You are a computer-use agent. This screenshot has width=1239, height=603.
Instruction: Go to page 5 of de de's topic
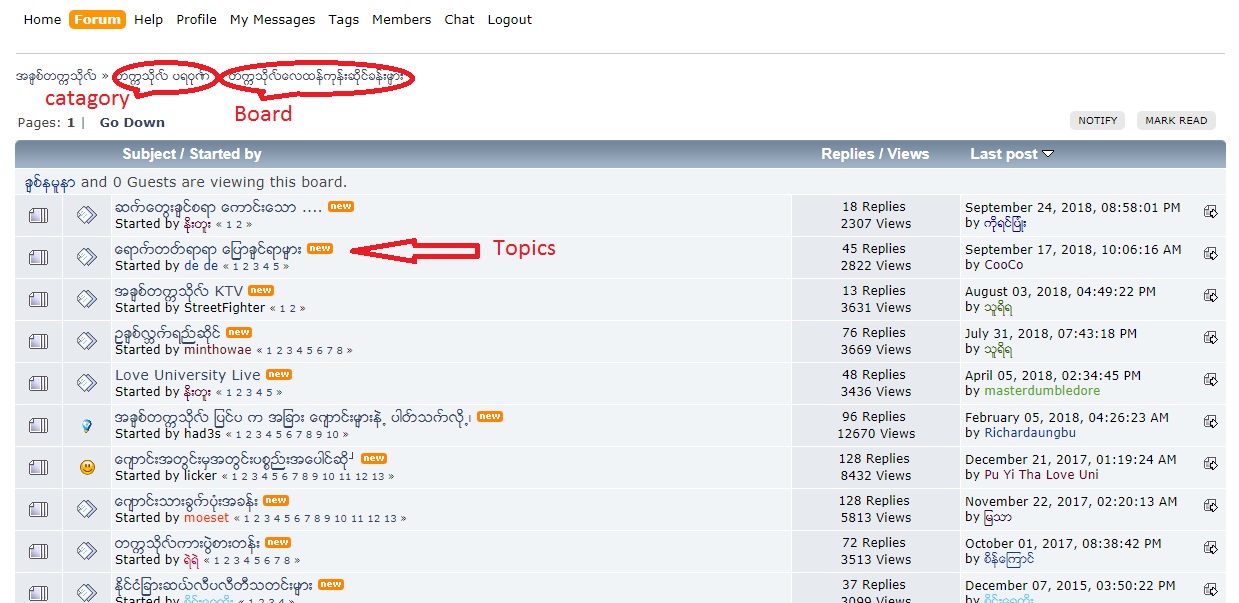tap(277, 266)
